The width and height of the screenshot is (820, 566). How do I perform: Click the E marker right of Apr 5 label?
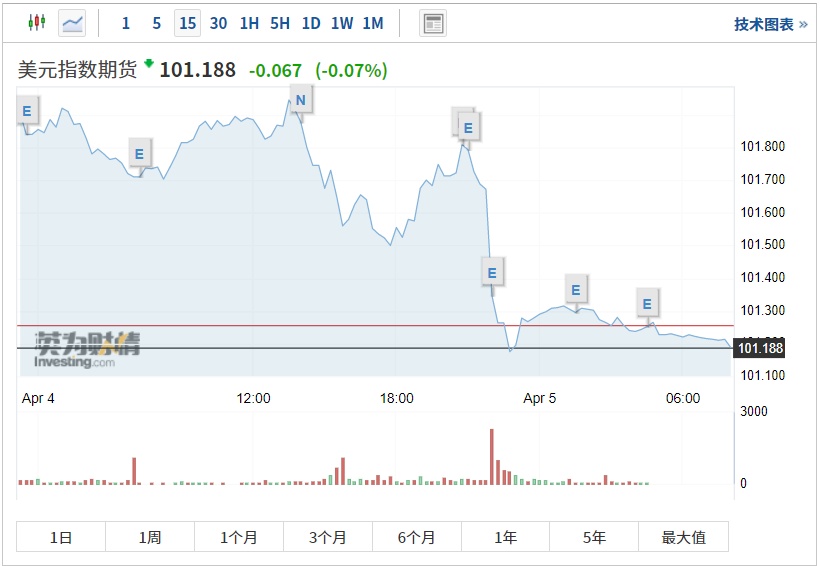click(x=575, y=291)
